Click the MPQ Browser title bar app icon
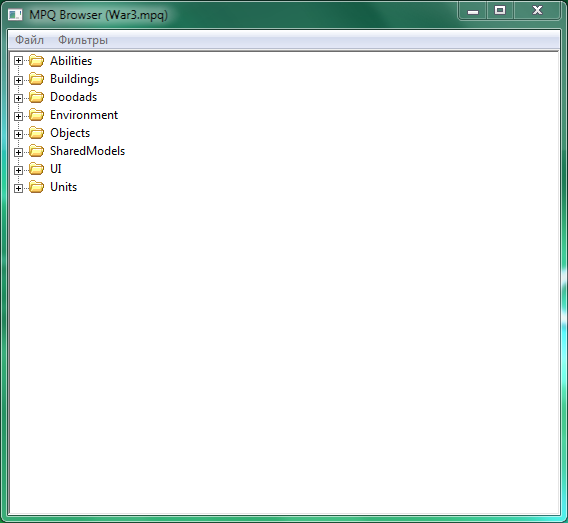568x523 pixels. pyautogui.click(x=15, y=15)
